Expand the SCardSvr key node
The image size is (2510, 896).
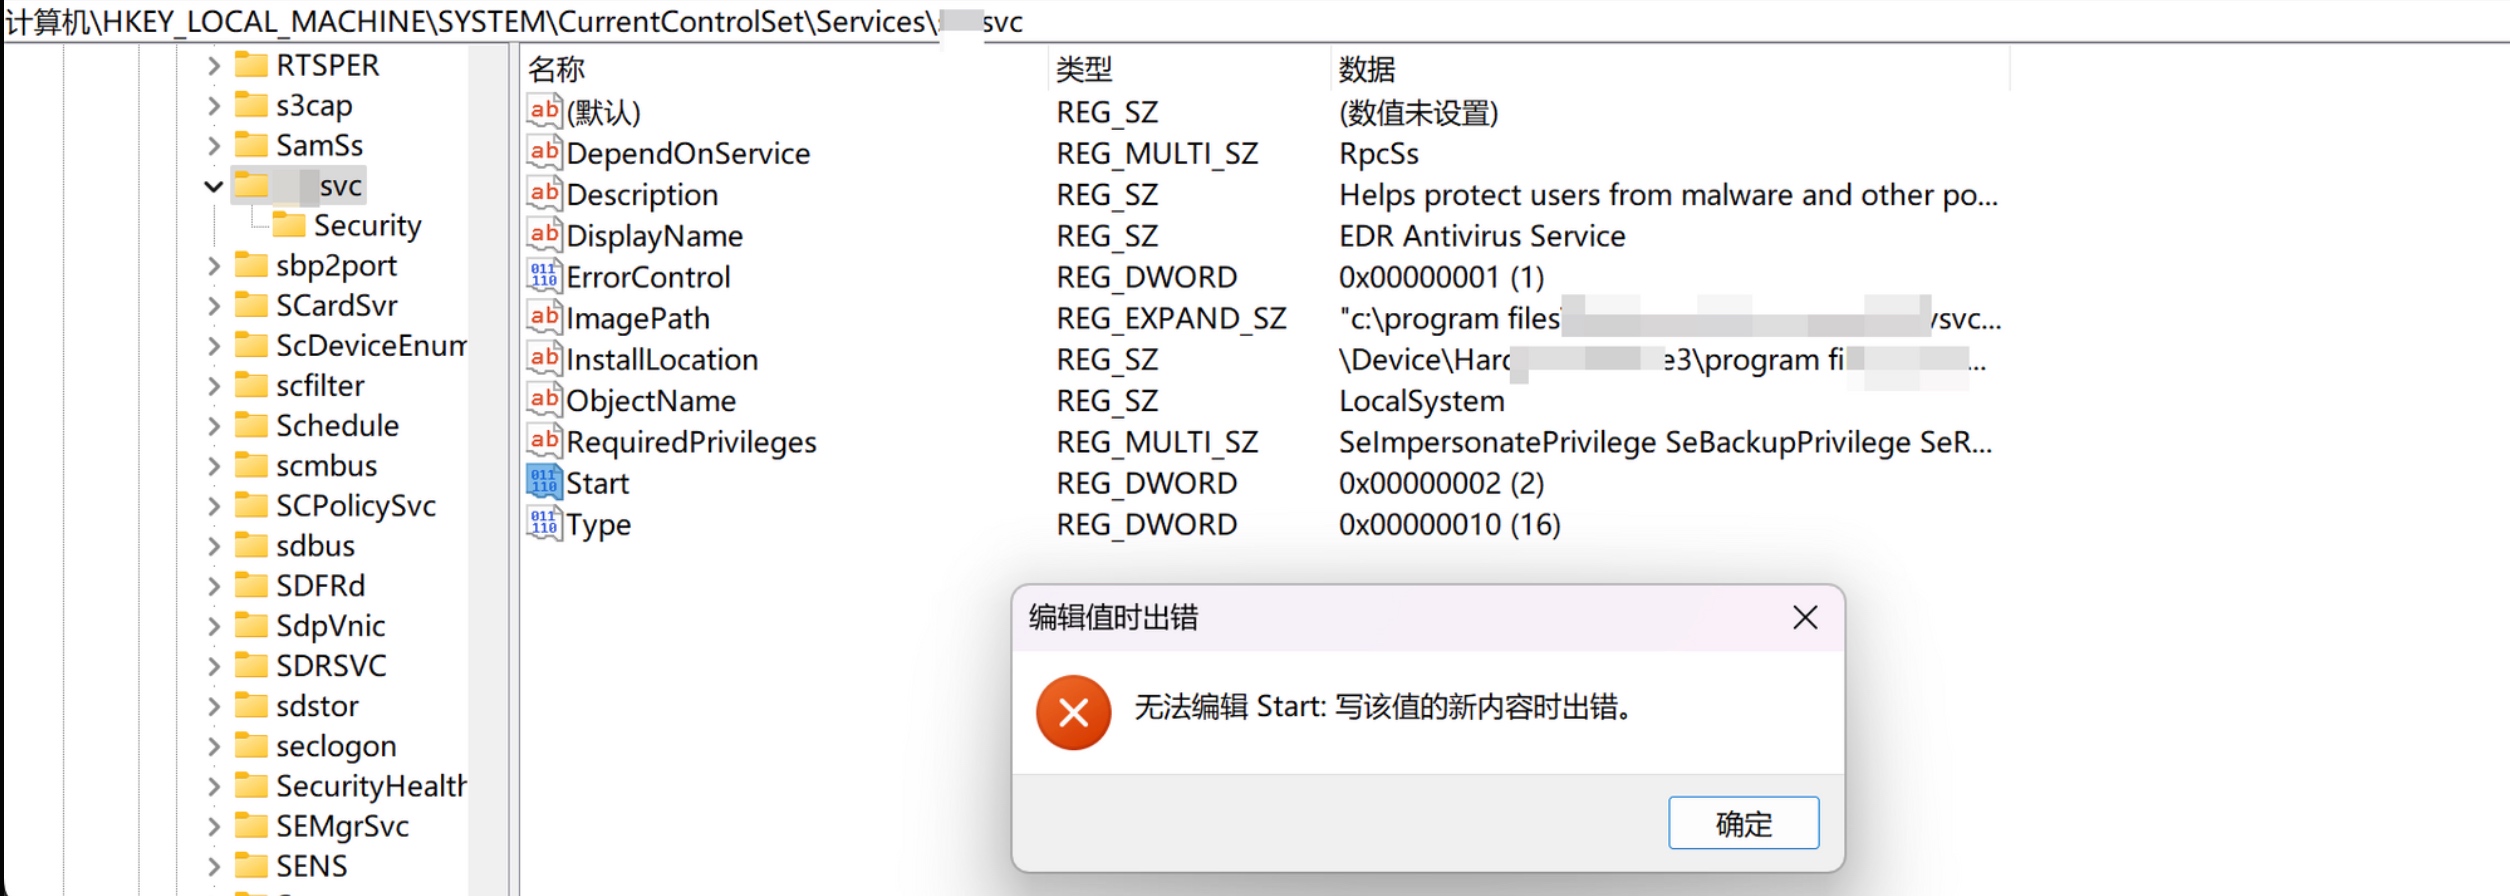click(x=213, y=306)
